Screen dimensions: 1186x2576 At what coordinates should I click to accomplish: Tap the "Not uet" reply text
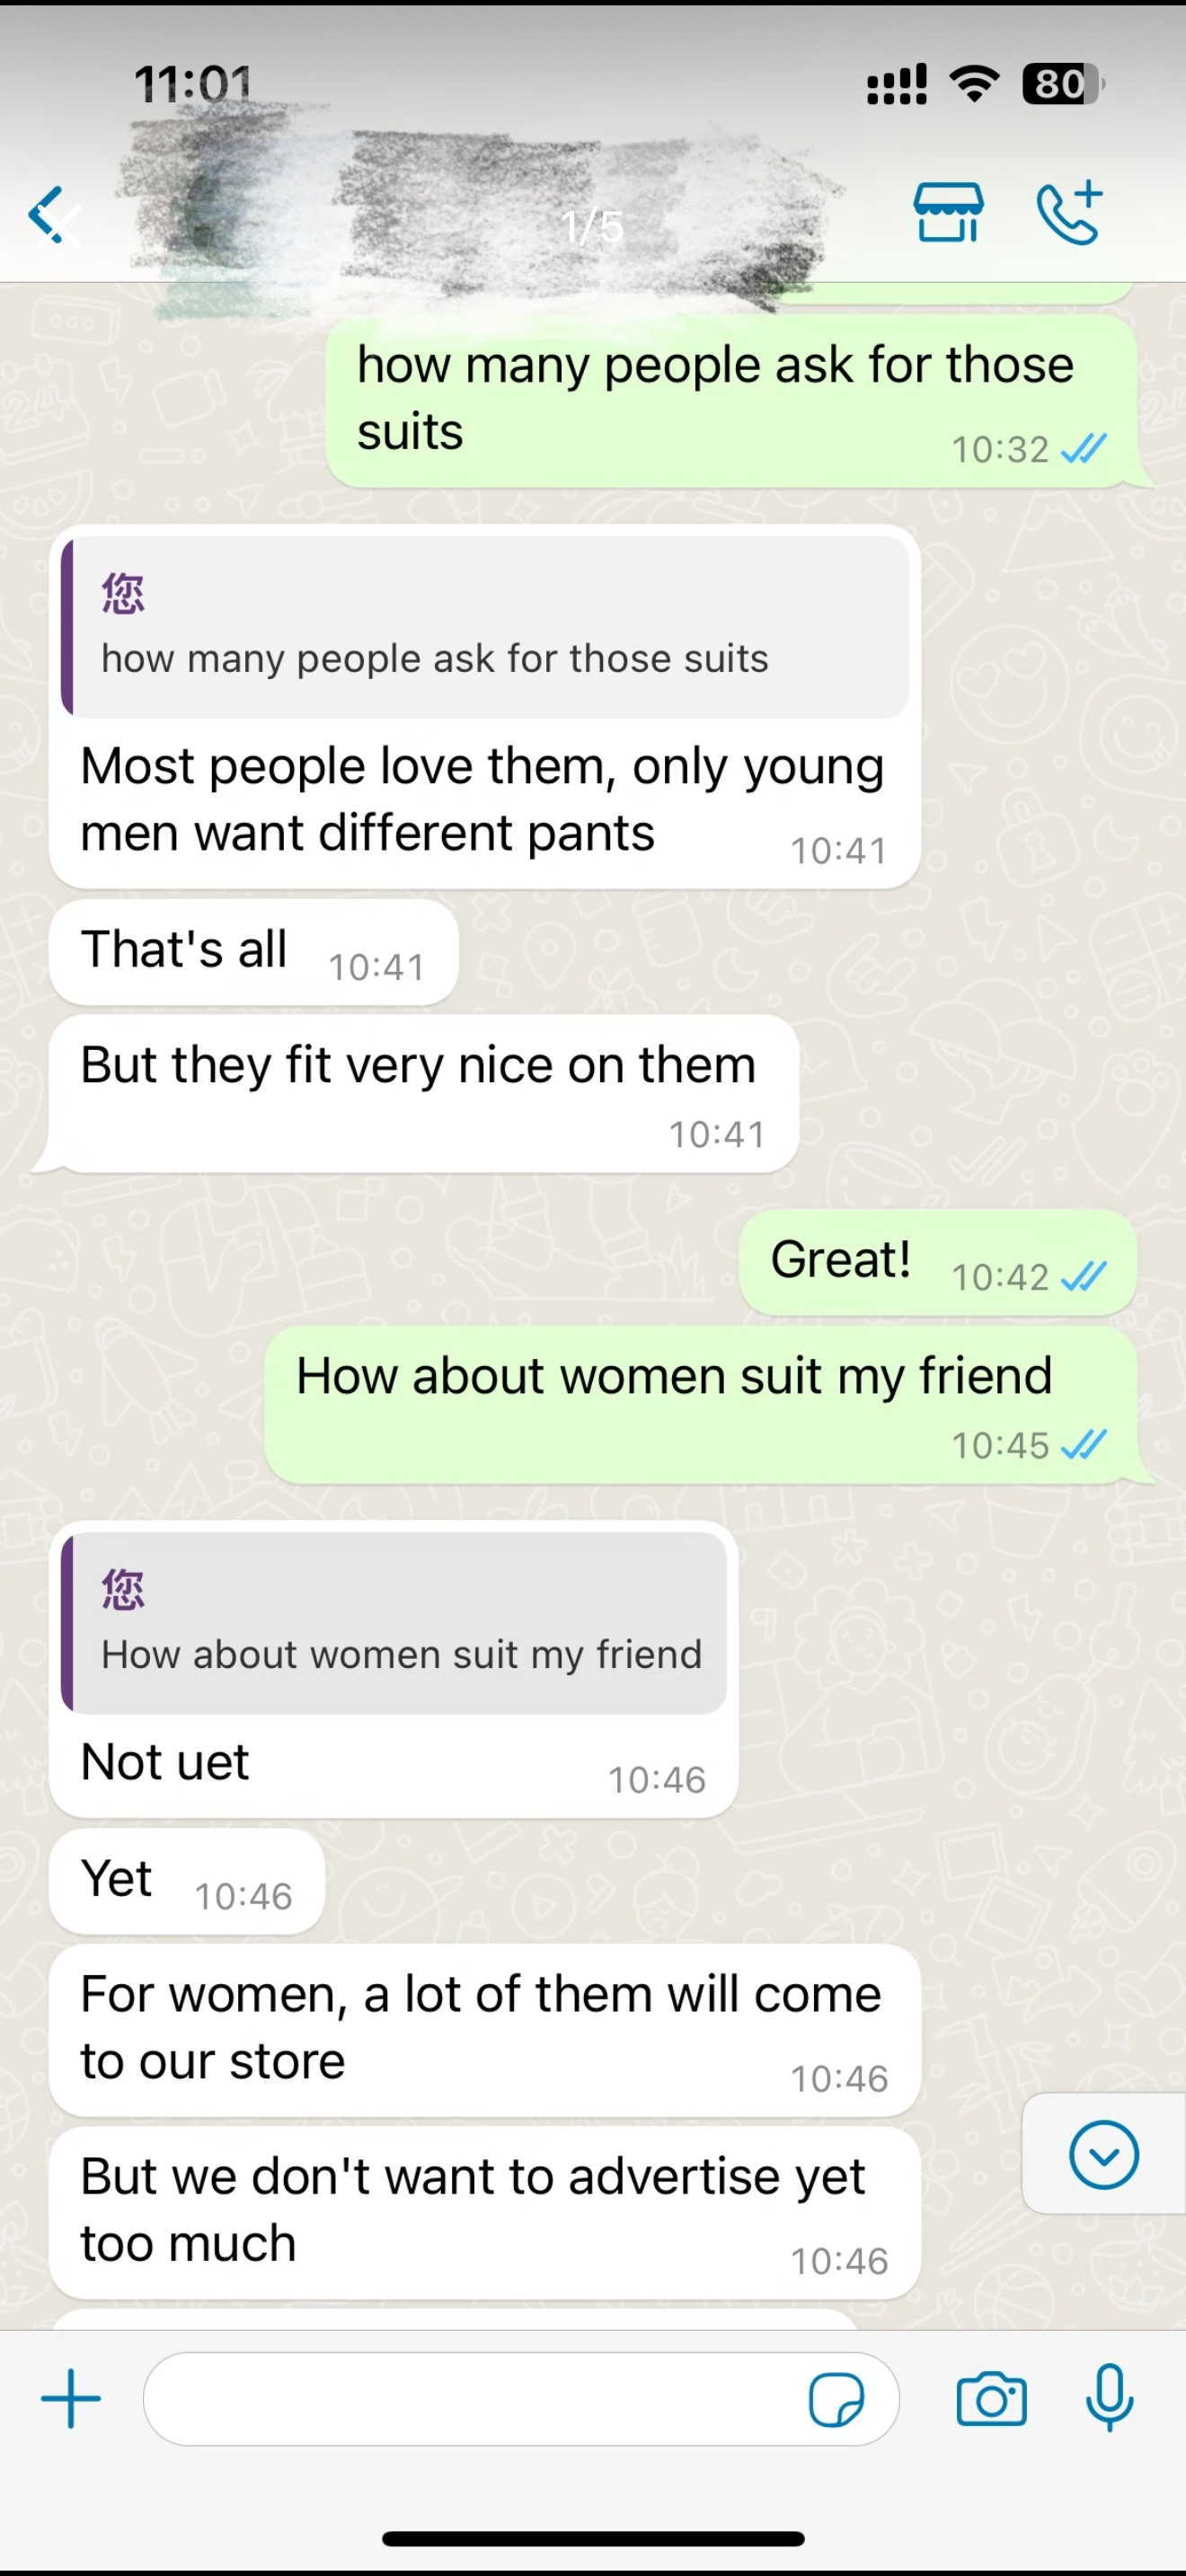pyautogui.click(x=164, y=1762)
